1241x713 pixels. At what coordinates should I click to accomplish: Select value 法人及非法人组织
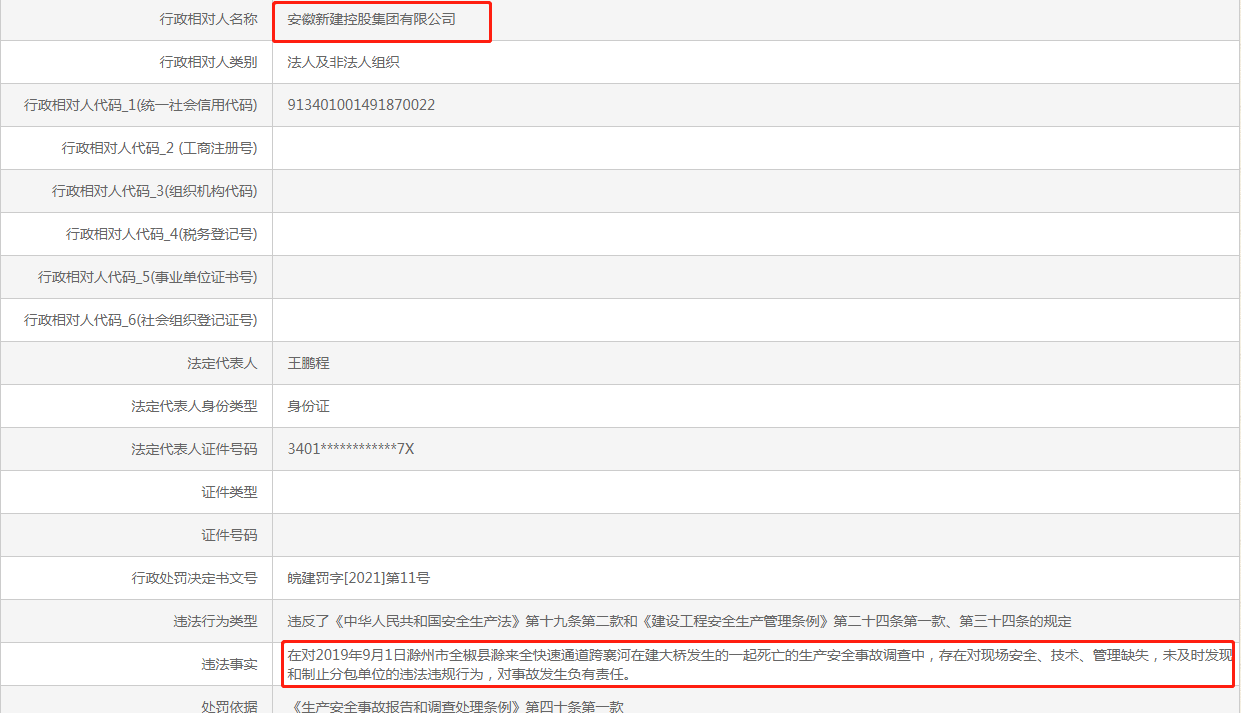343,62
